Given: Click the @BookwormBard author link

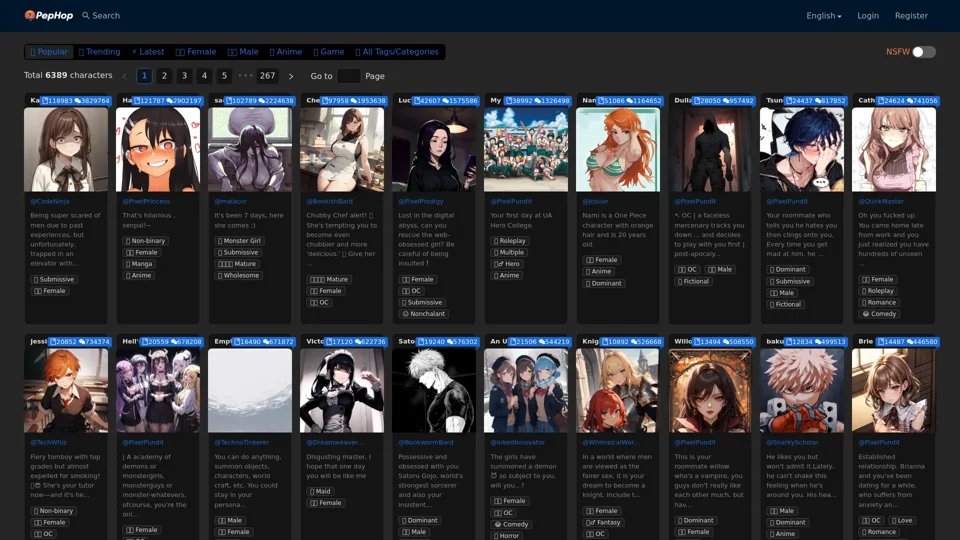Looking at the screenshot, I should 426,443.
